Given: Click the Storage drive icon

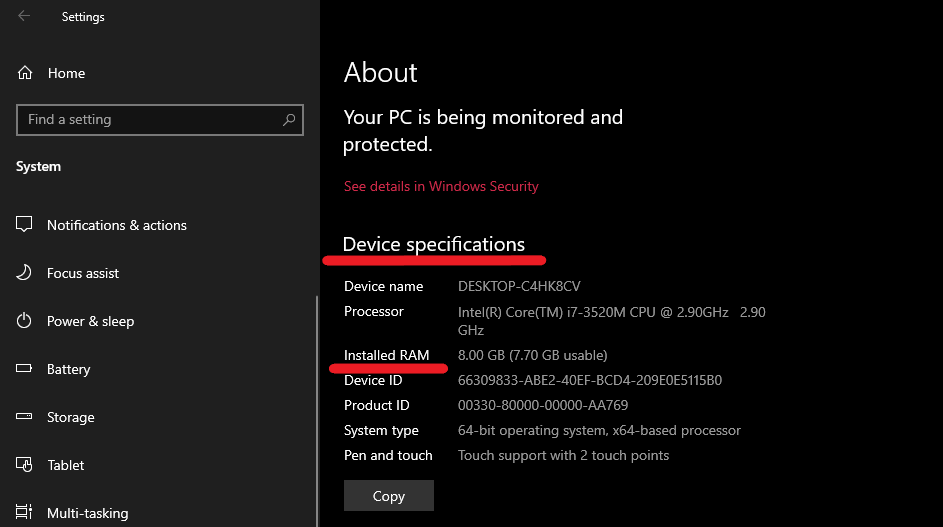Looking at the screenshot, I should [x=24, y=416].
